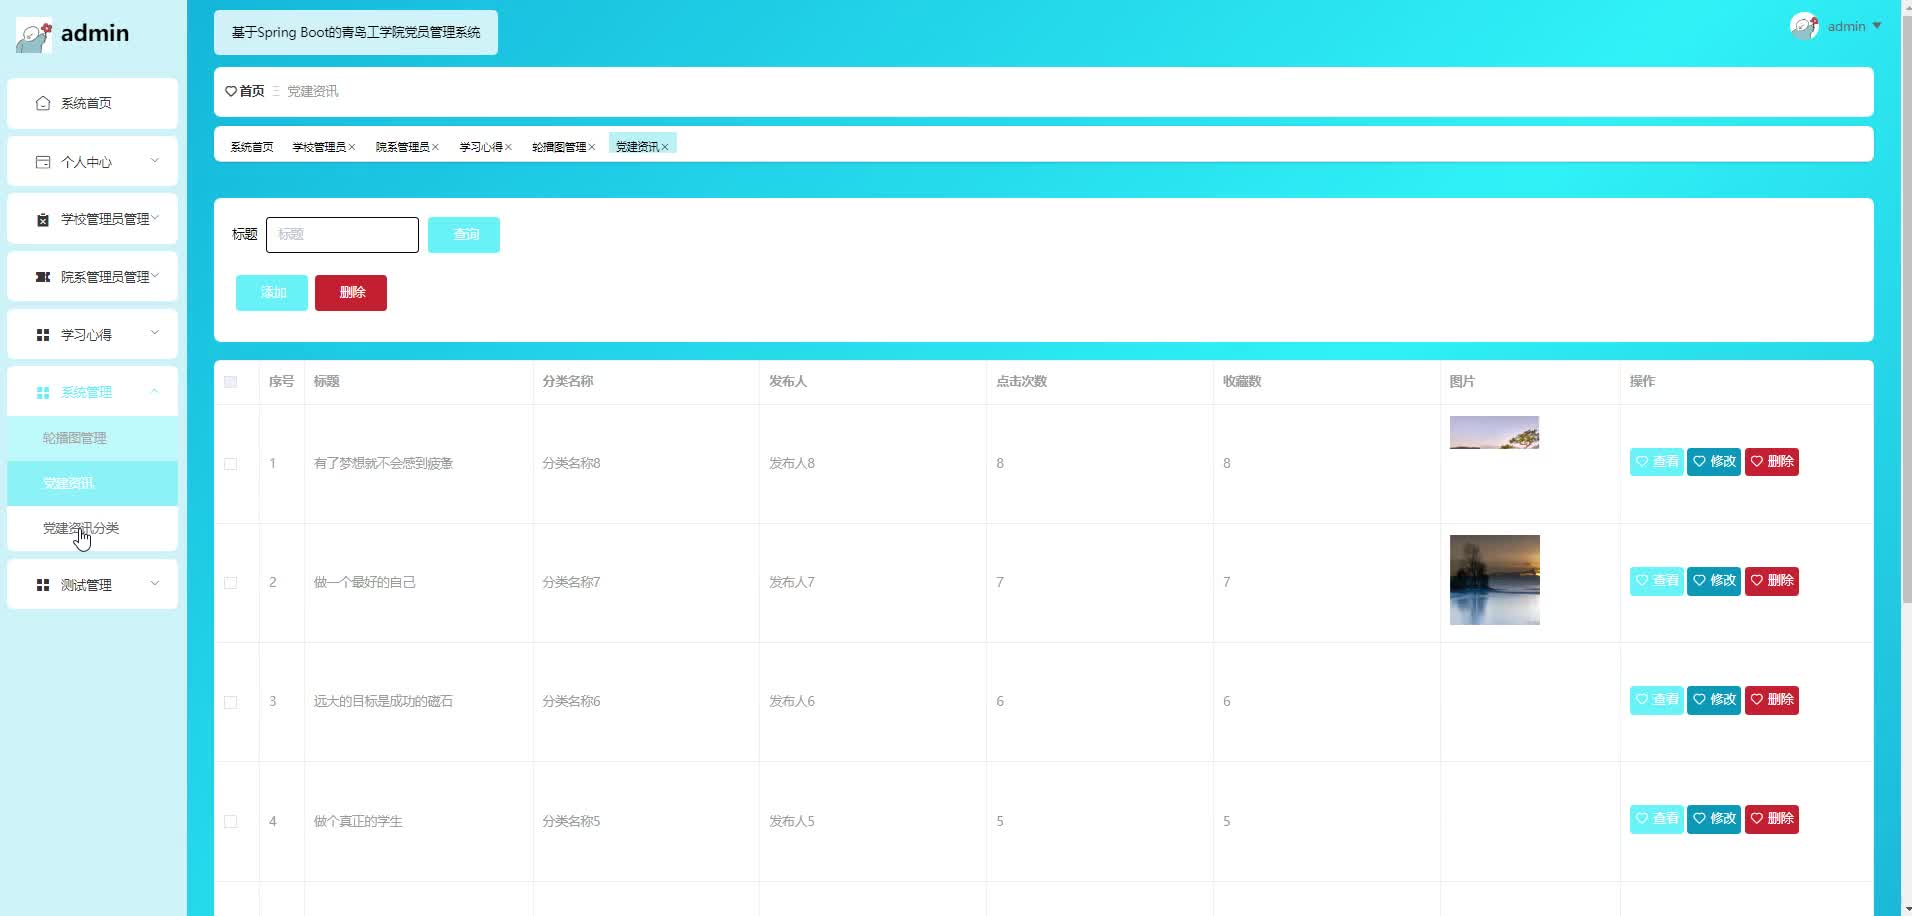Click the home icon beside 系统首页

(x=43, y=103)
